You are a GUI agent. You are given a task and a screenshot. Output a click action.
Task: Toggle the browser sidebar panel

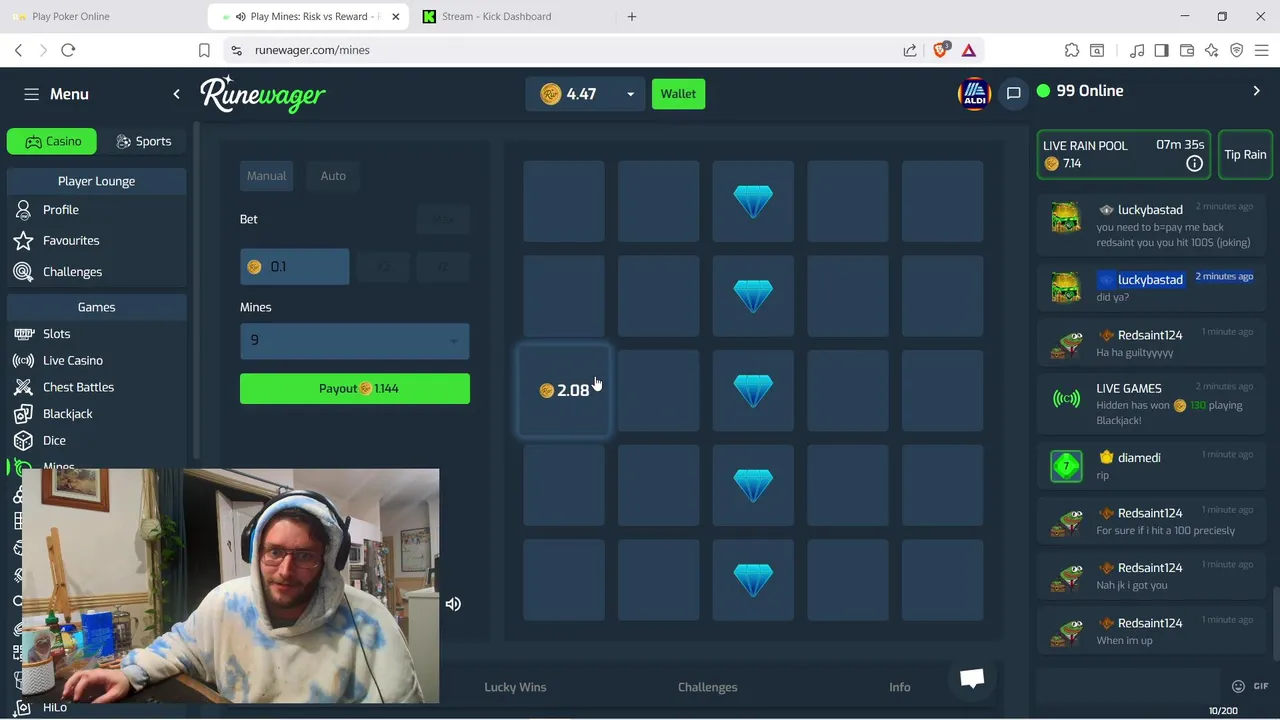coord(1162,50)
